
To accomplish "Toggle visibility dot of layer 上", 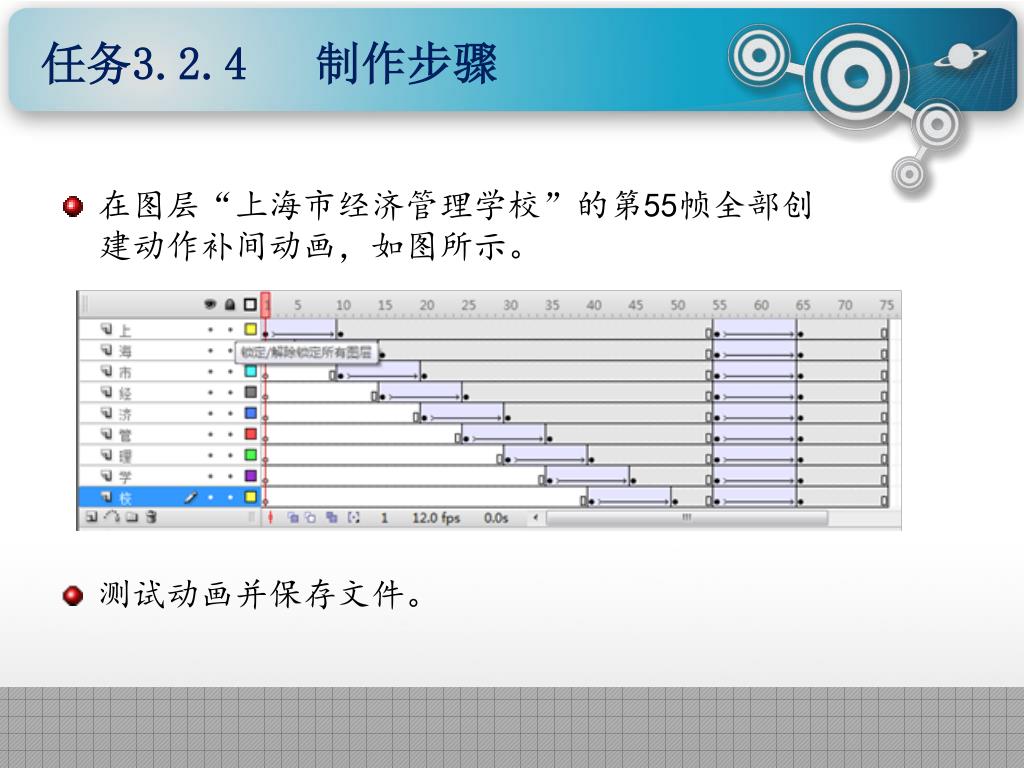I will point(210,330).
